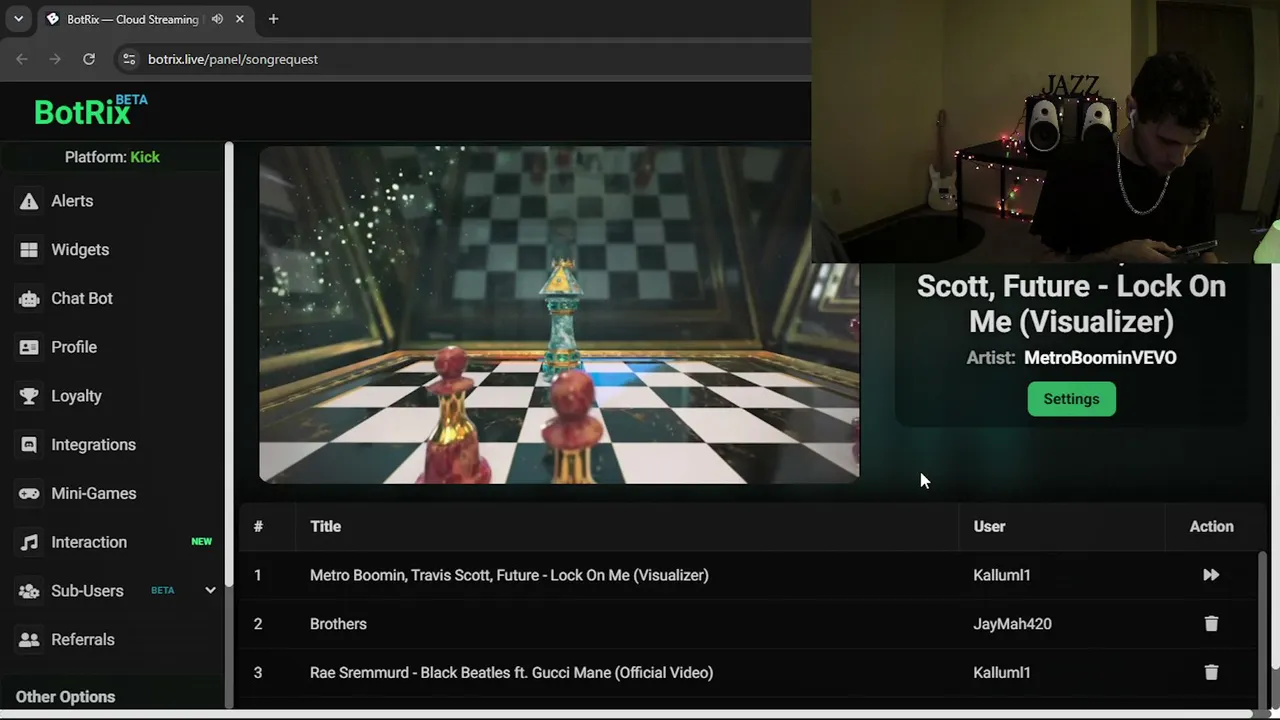Viewport: 1280px width, 720px height.
Task: Click the Referrals icon in sidebar
Action: (x=29, y=640)
